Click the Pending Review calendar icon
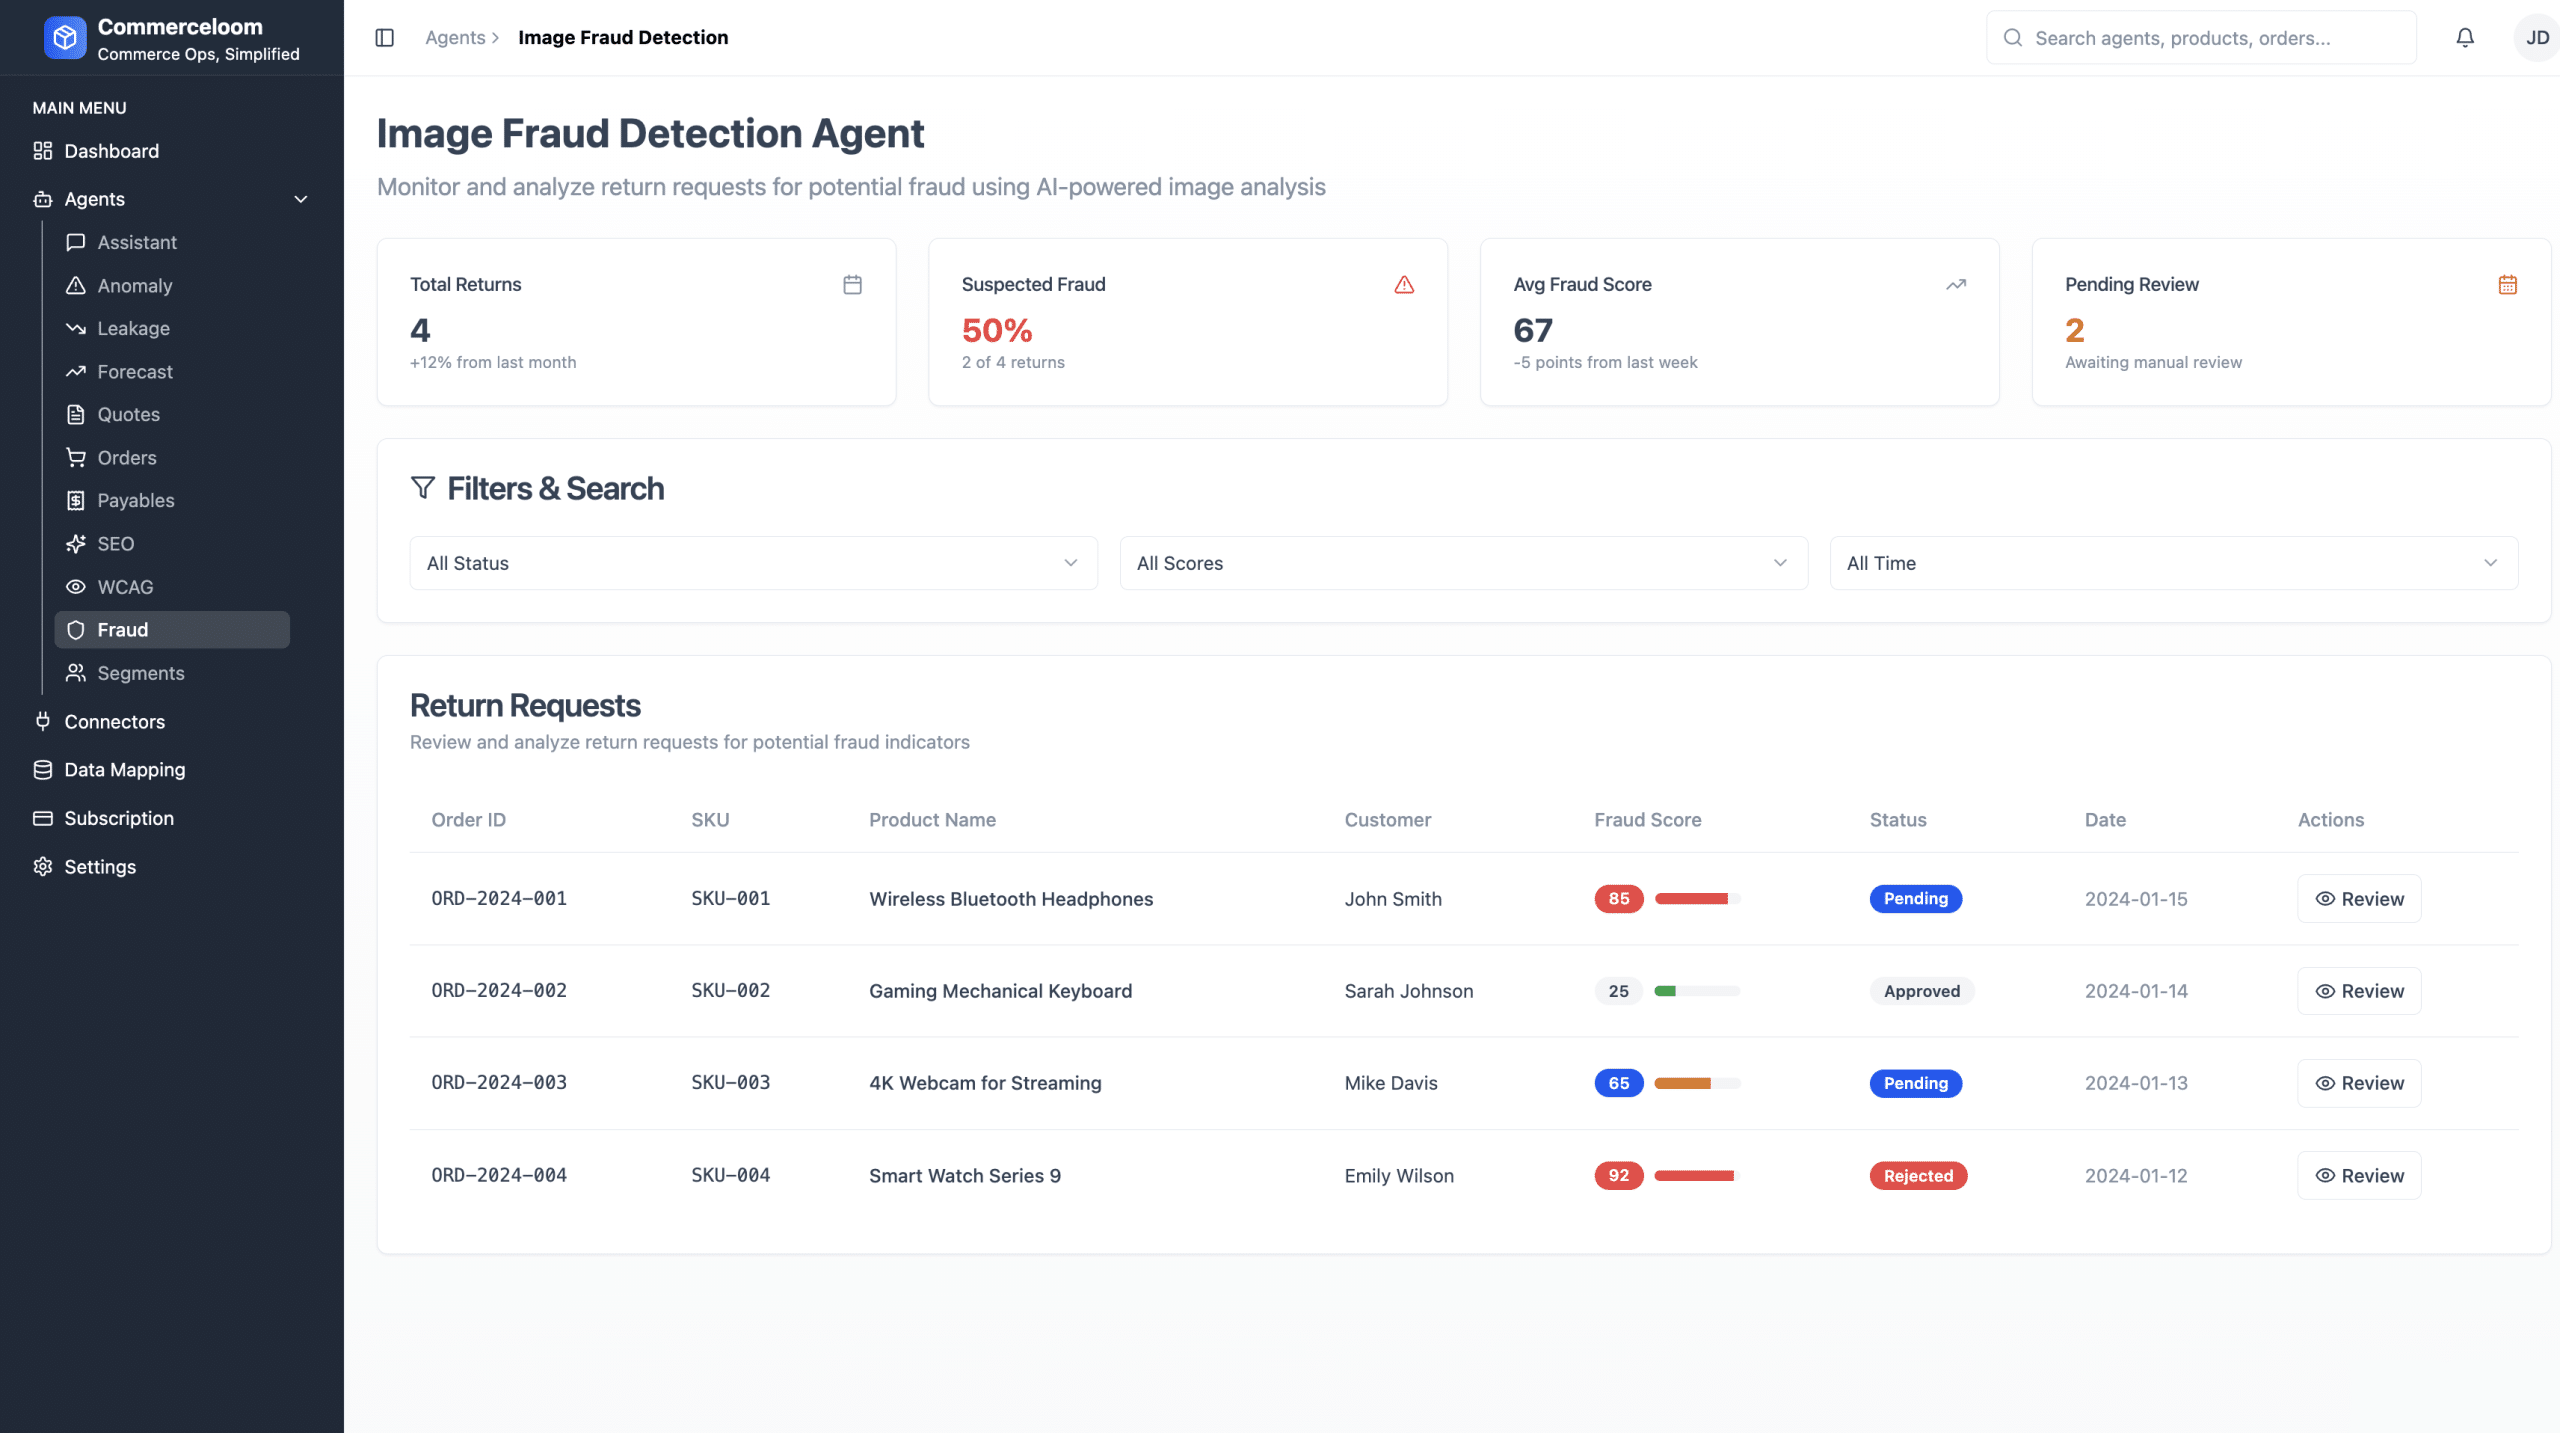 (x=2507, y=285)
